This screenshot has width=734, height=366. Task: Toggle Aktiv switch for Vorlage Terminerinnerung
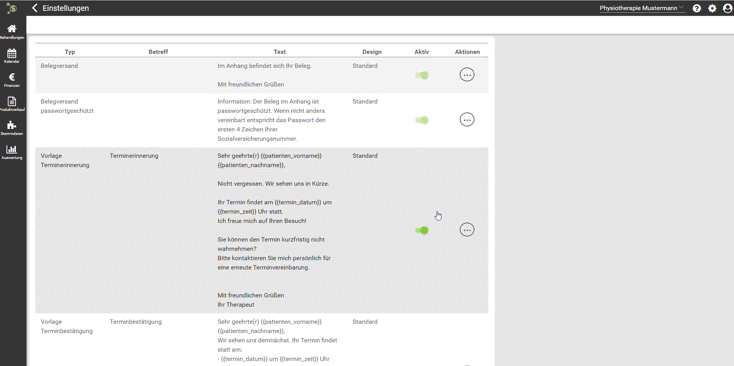point(422,230)
